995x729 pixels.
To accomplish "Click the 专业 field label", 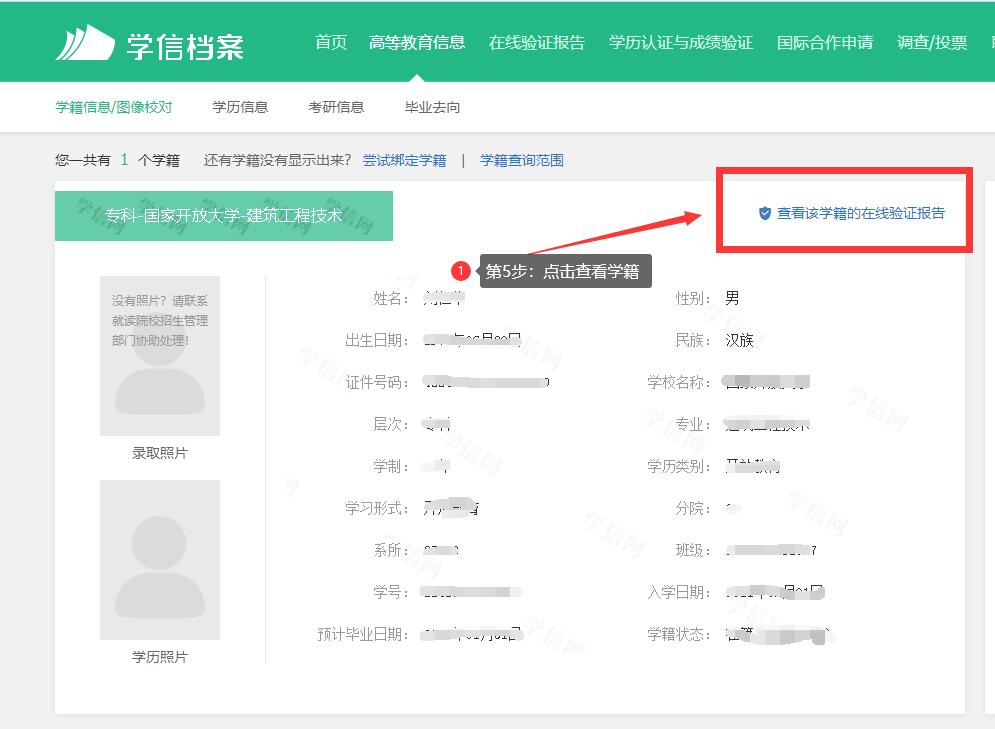I will [x=693, y=424].
